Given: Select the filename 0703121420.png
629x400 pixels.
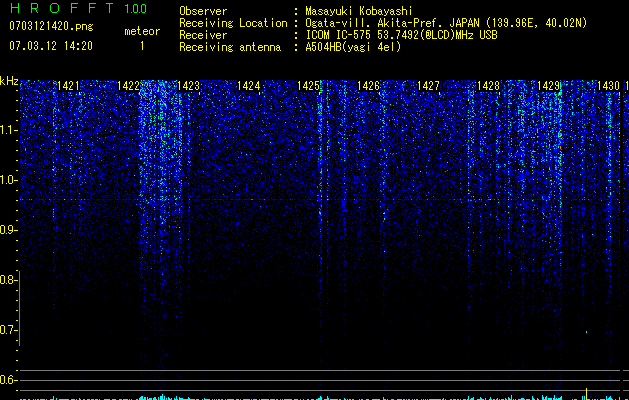Looking at the screenshot, I should (x=51, y=26).
